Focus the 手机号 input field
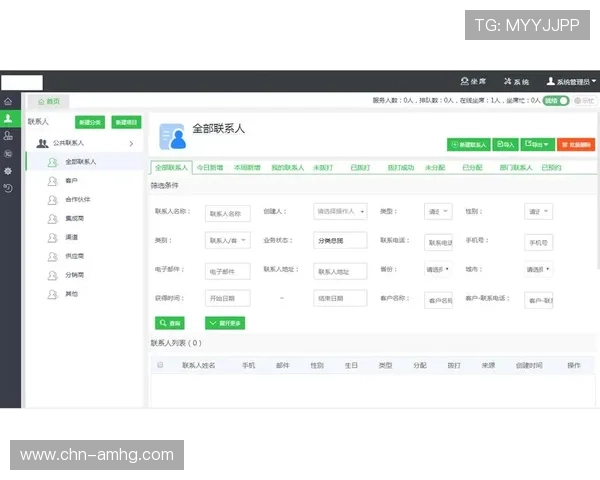The width and height of the screenshot is (600, 480). pyautogui.click(x=538, y=243)
